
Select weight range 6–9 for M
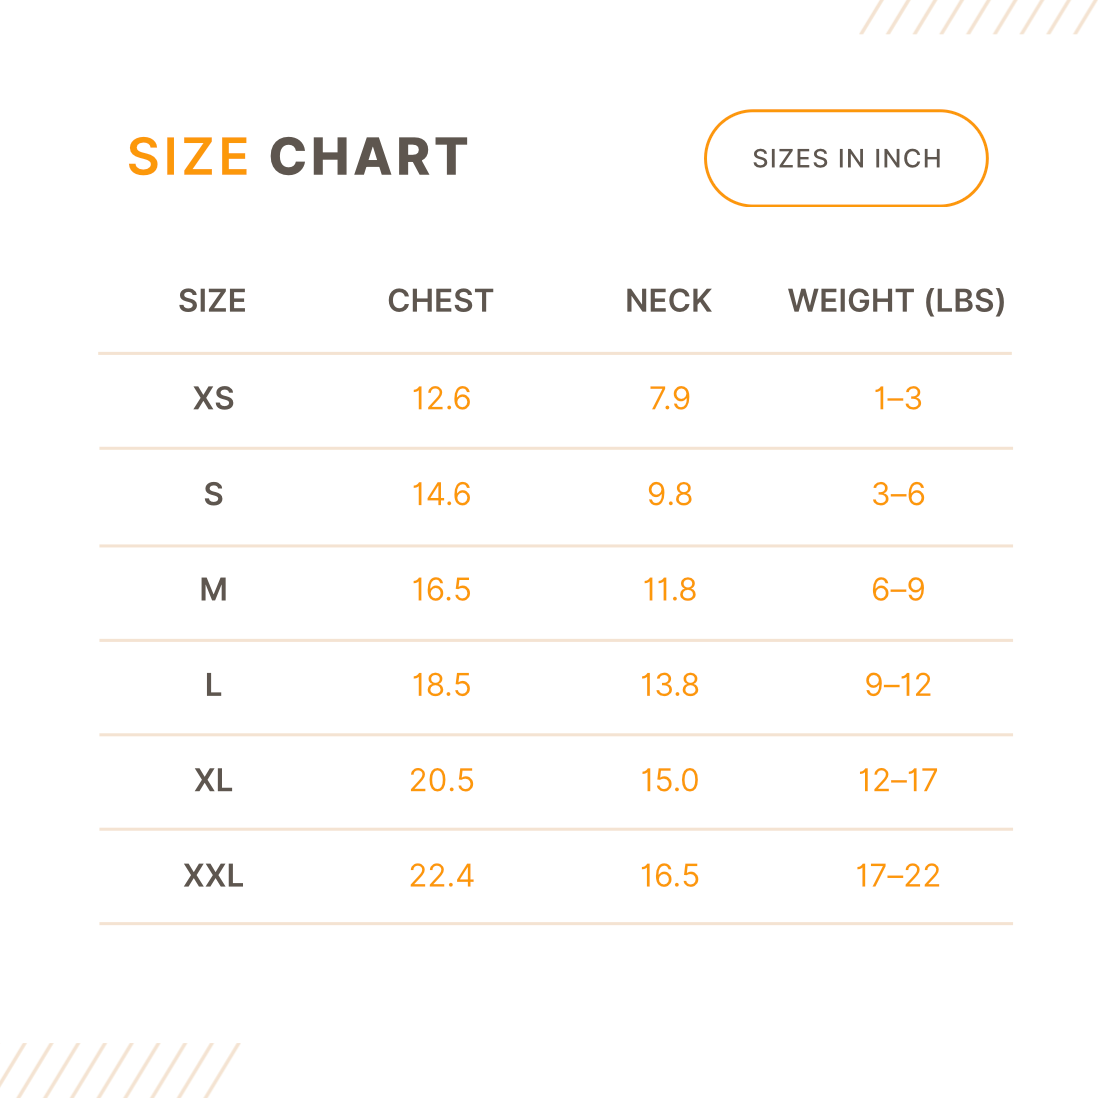tap(898, 590)
